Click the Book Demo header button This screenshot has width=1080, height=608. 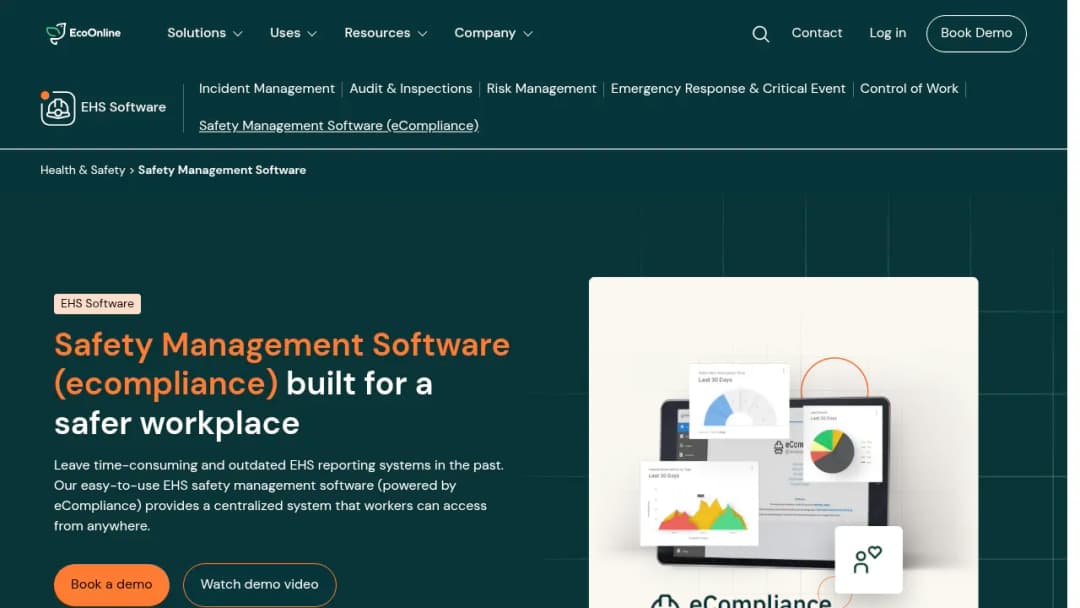975,33
